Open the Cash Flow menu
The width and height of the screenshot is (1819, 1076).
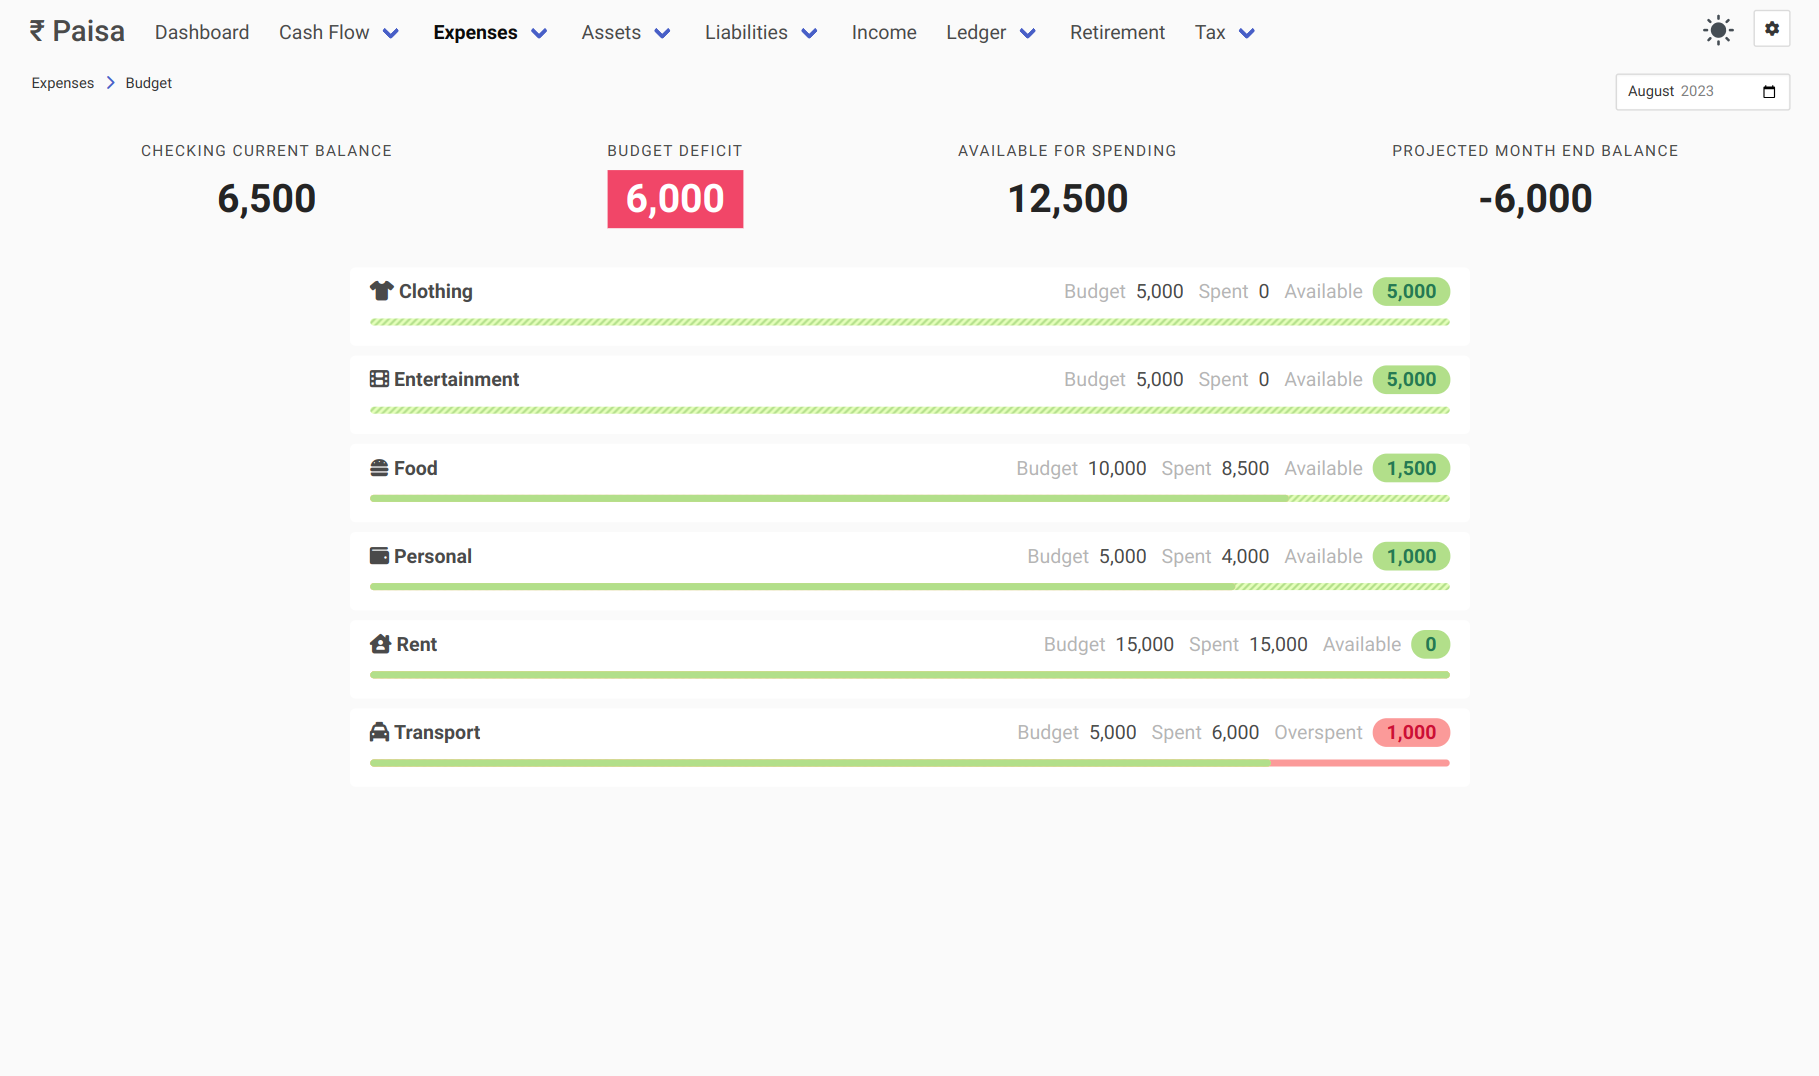pyautogui.click(x=324, y=32)
